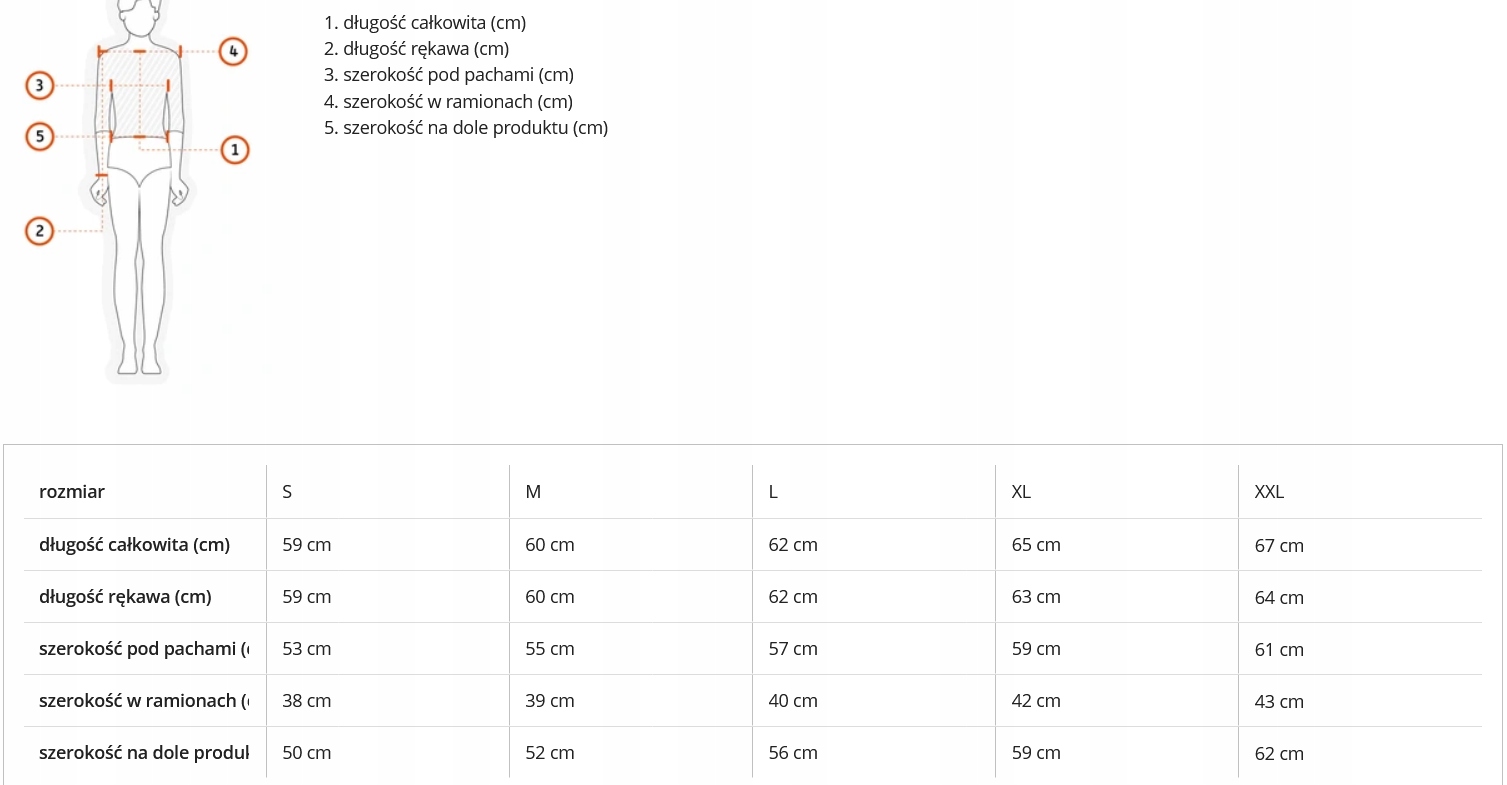The width and height of the screenshot is (1507, 785).
Task: Click the S size column header
Action: coord(287,491)
